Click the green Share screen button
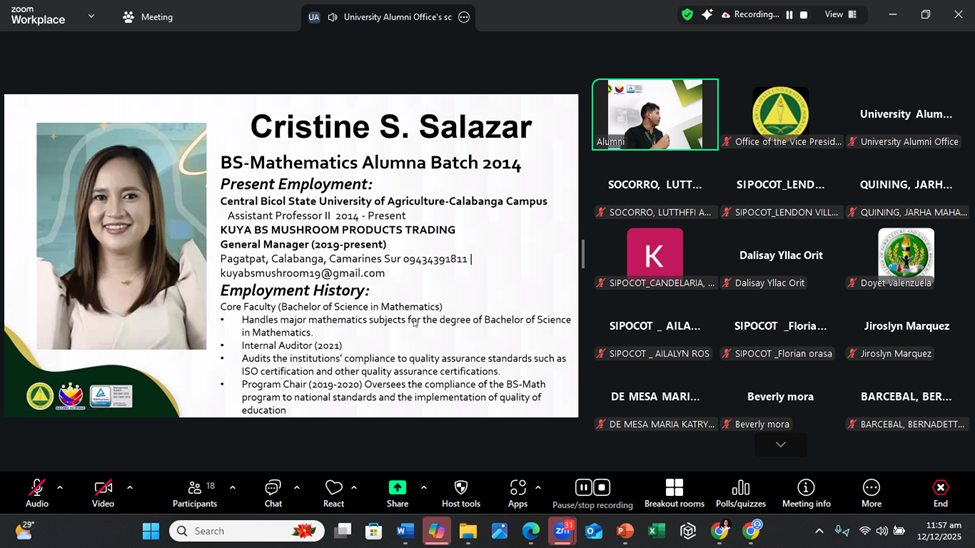 click(x=397, y=490)
